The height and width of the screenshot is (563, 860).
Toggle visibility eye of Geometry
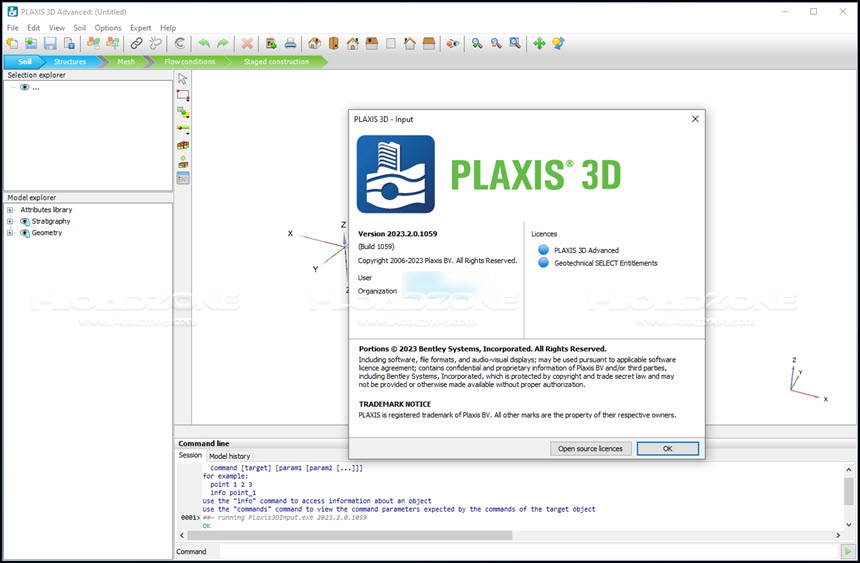click(25, 233)
